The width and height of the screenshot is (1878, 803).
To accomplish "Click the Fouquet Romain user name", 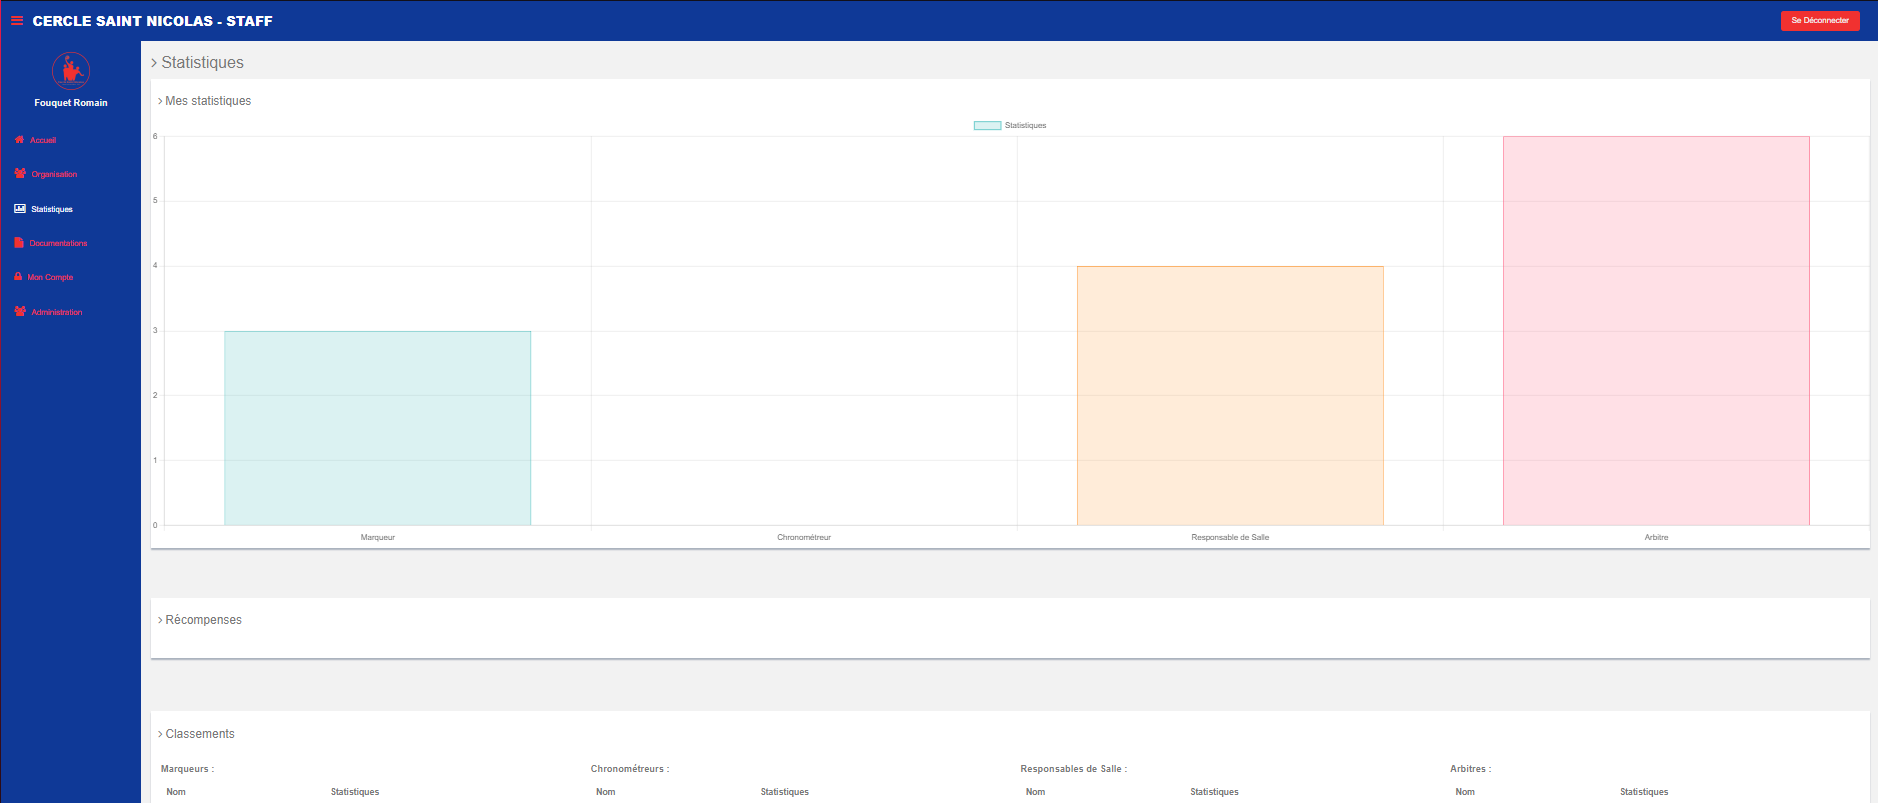I will pyautogui.click(x=70, y=103).
